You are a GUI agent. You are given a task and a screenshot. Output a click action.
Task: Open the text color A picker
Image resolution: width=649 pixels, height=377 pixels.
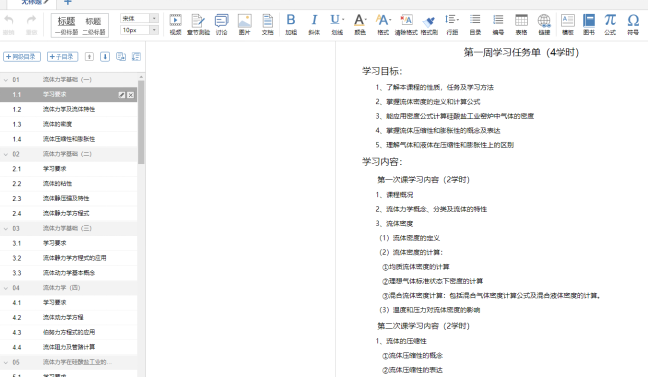click(x=360, y=24)
